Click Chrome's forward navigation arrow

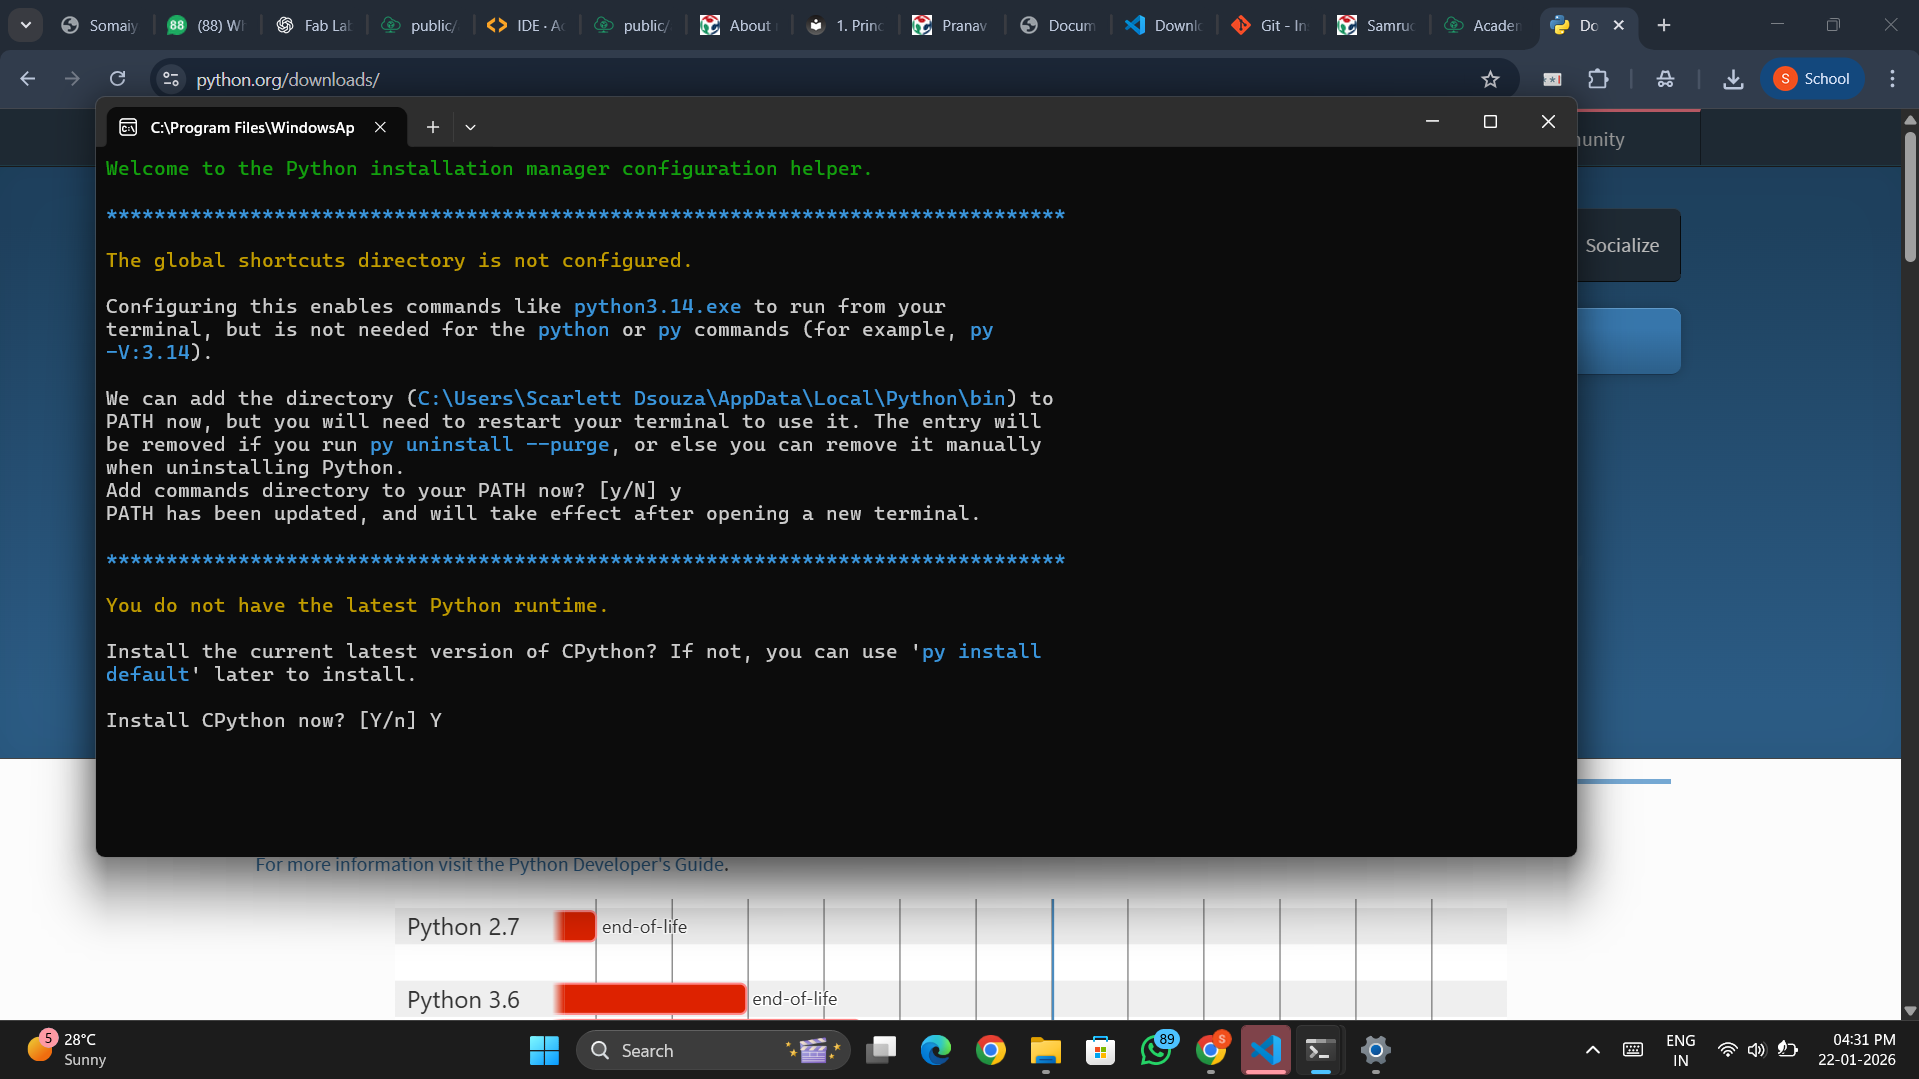pyautogui.click(x=72, y=79)
